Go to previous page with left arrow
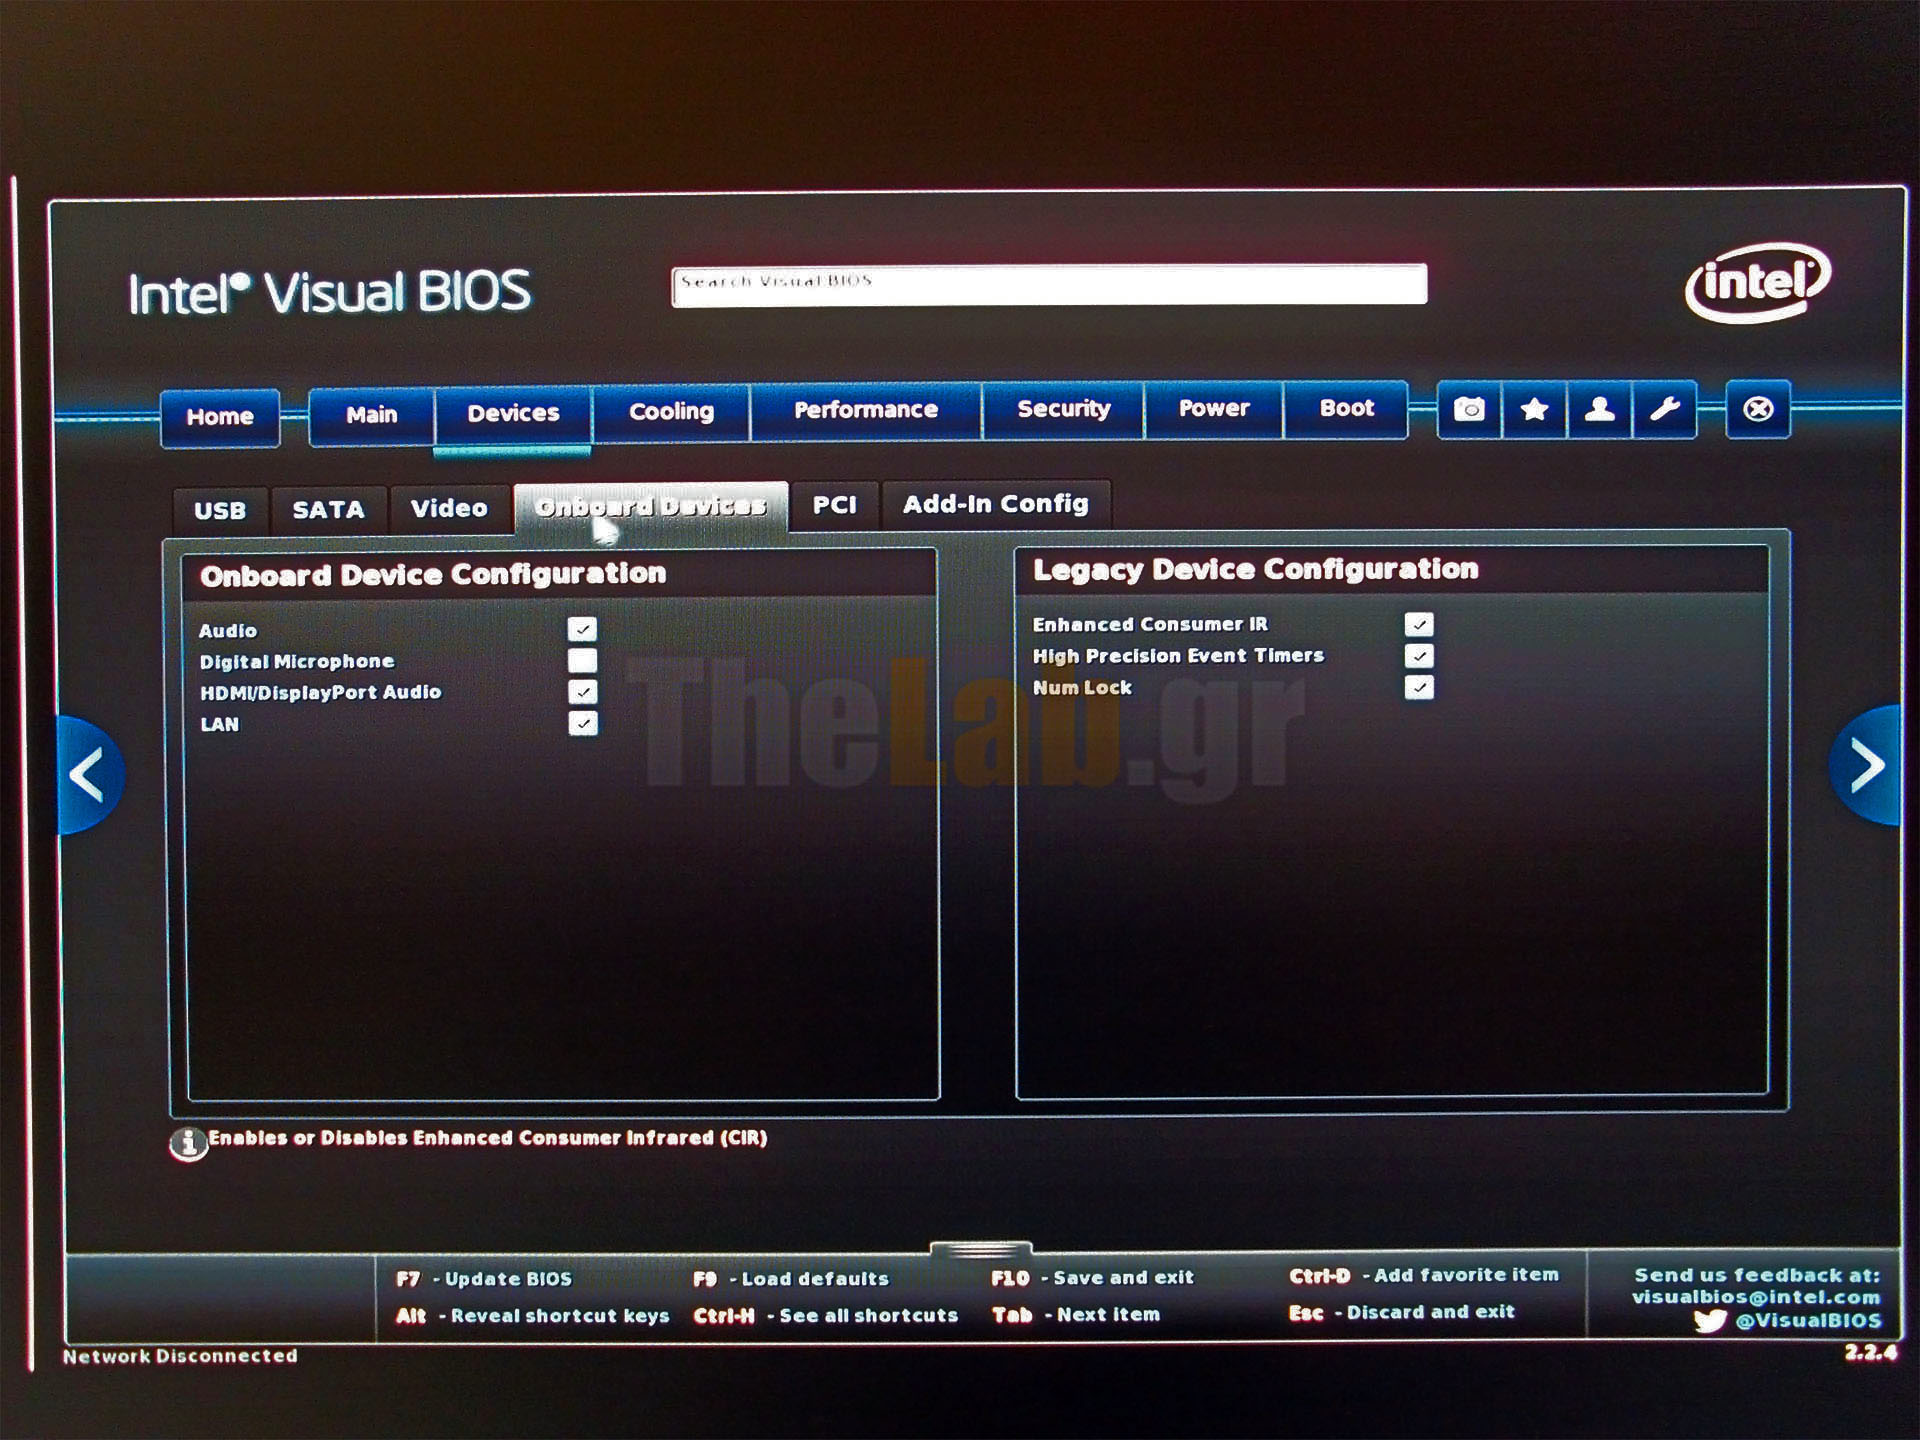The height and width of the screenshot is (1440, 1920). click(88, 774)
